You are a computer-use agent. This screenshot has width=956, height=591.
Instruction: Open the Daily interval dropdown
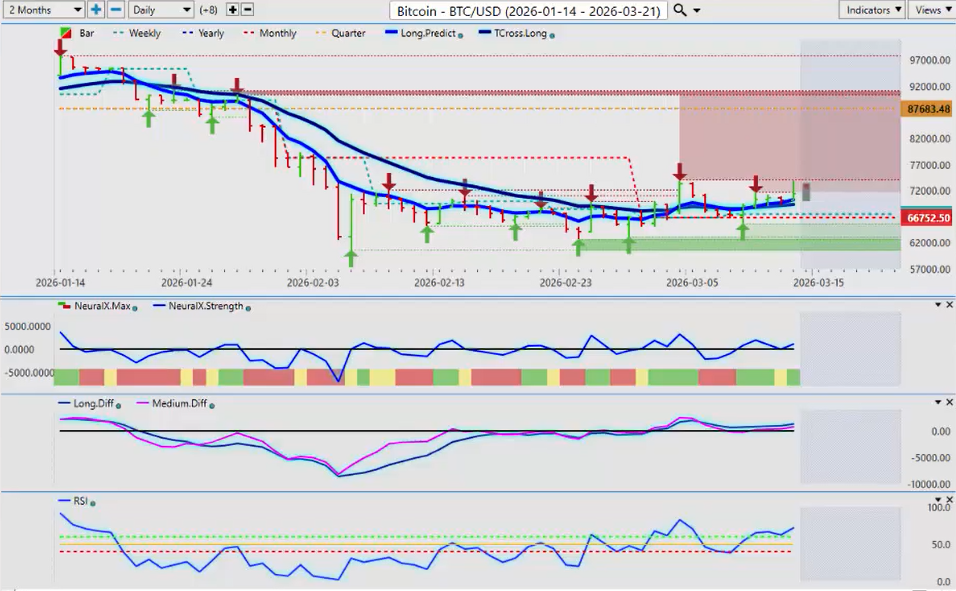160,9
